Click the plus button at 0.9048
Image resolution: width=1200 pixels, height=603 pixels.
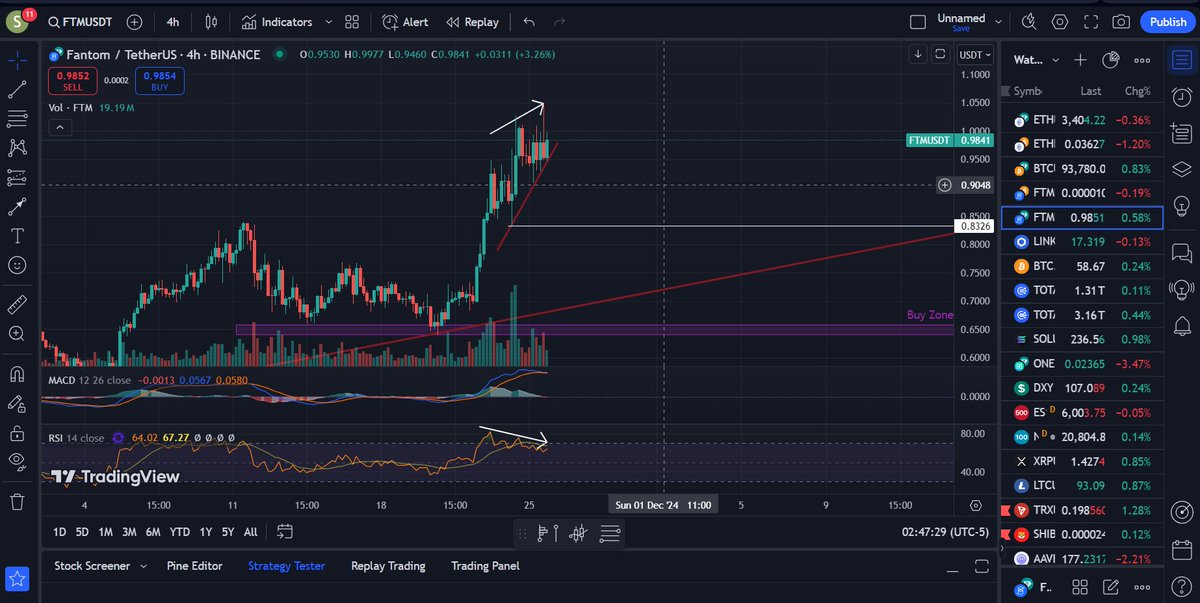[945, 185]
